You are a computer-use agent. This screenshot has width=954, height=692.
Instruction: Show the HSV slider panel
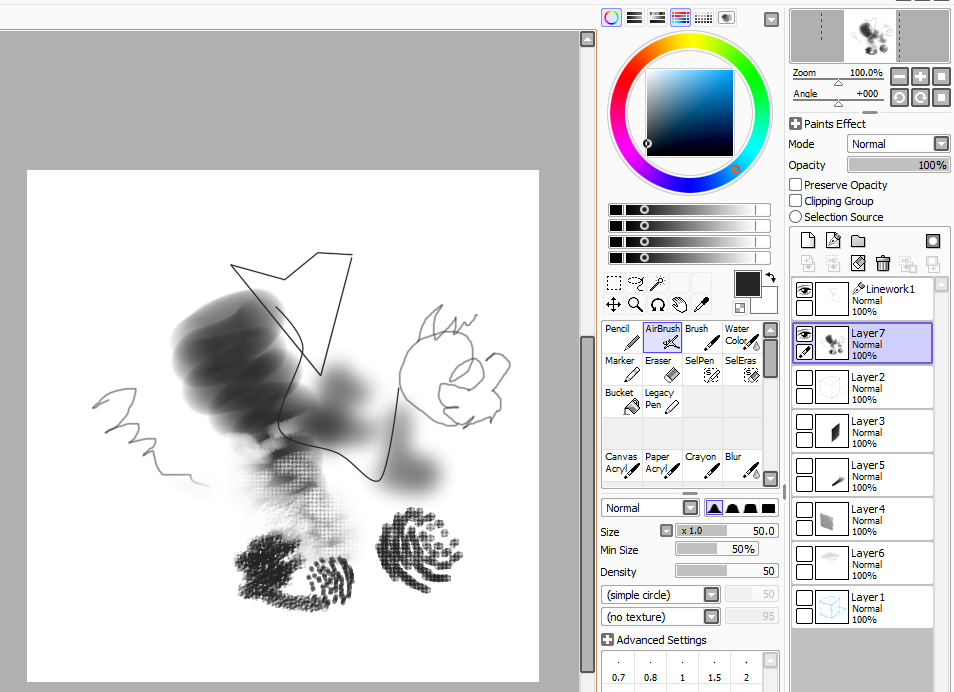[x=657, y=18]
